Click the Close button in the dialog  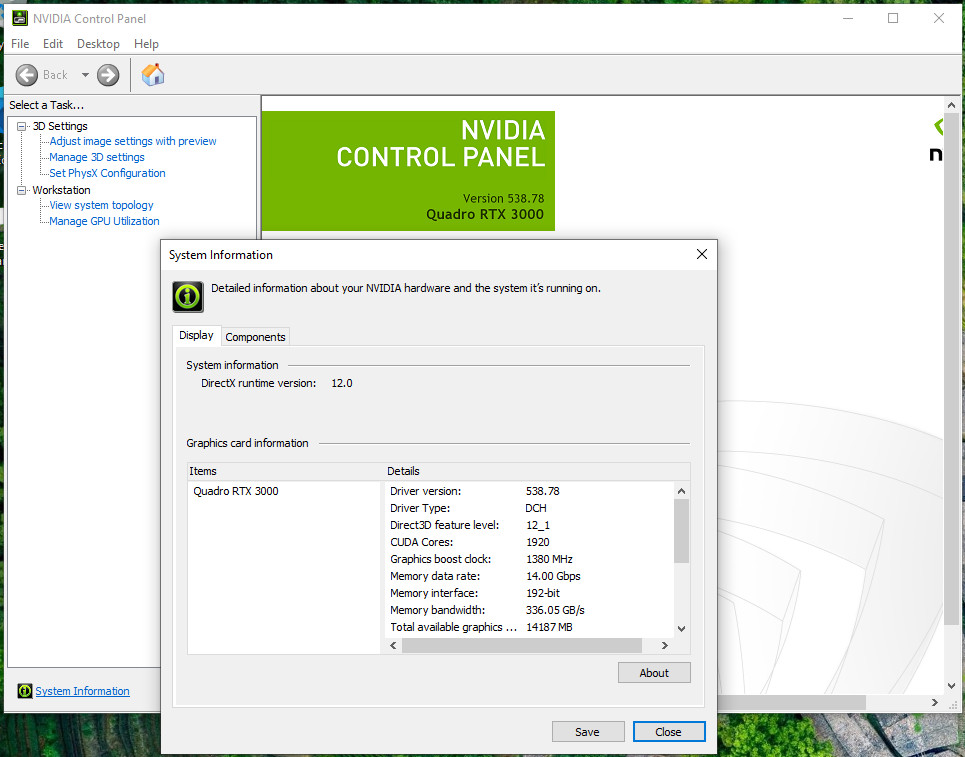point(668,732)
